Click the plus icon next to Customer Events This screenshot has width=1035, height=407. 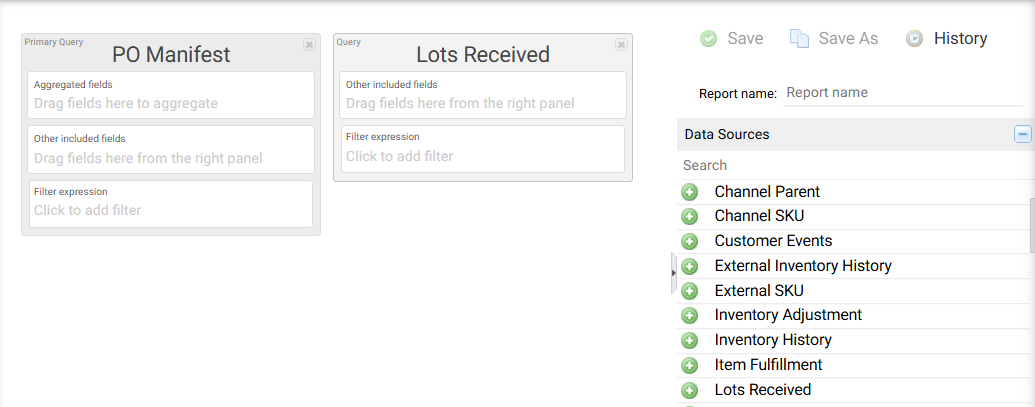(689, 241)
